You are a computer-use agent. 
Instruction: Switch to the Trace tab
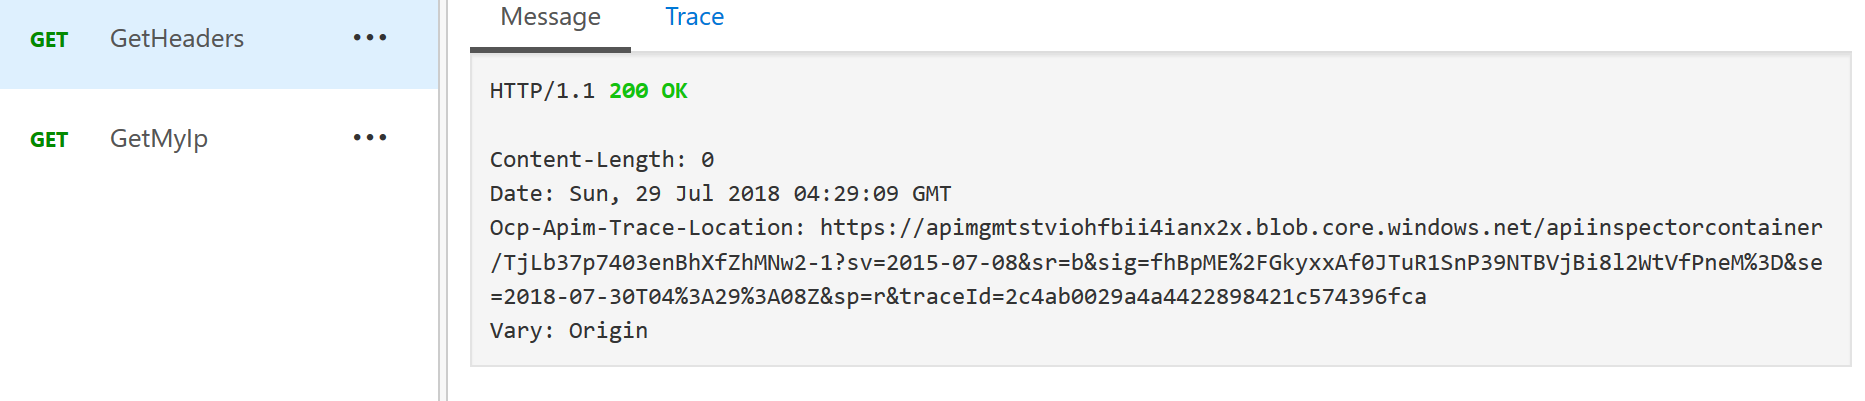pyautogui.click(x=694, y=17)
